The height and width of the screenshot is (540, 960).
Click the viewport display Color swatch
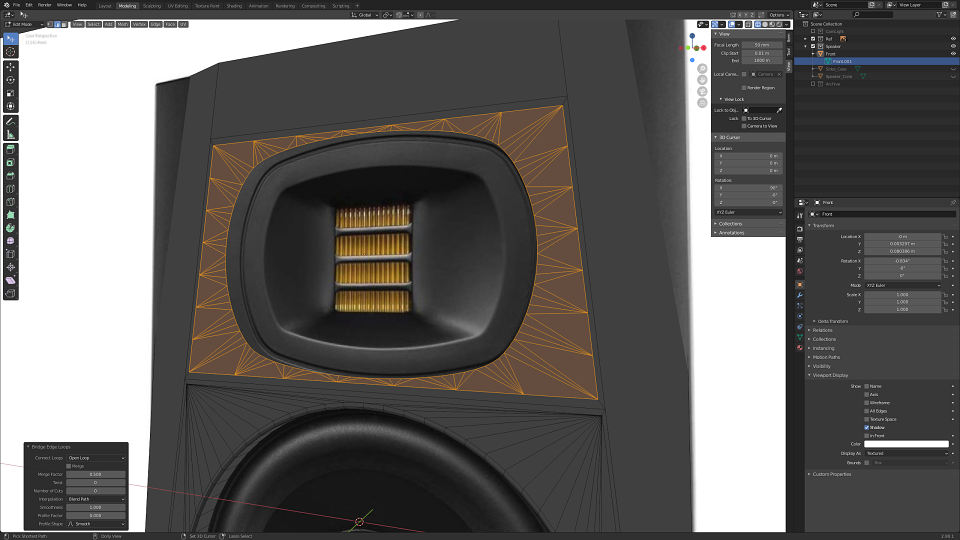[x=907, y=444]
